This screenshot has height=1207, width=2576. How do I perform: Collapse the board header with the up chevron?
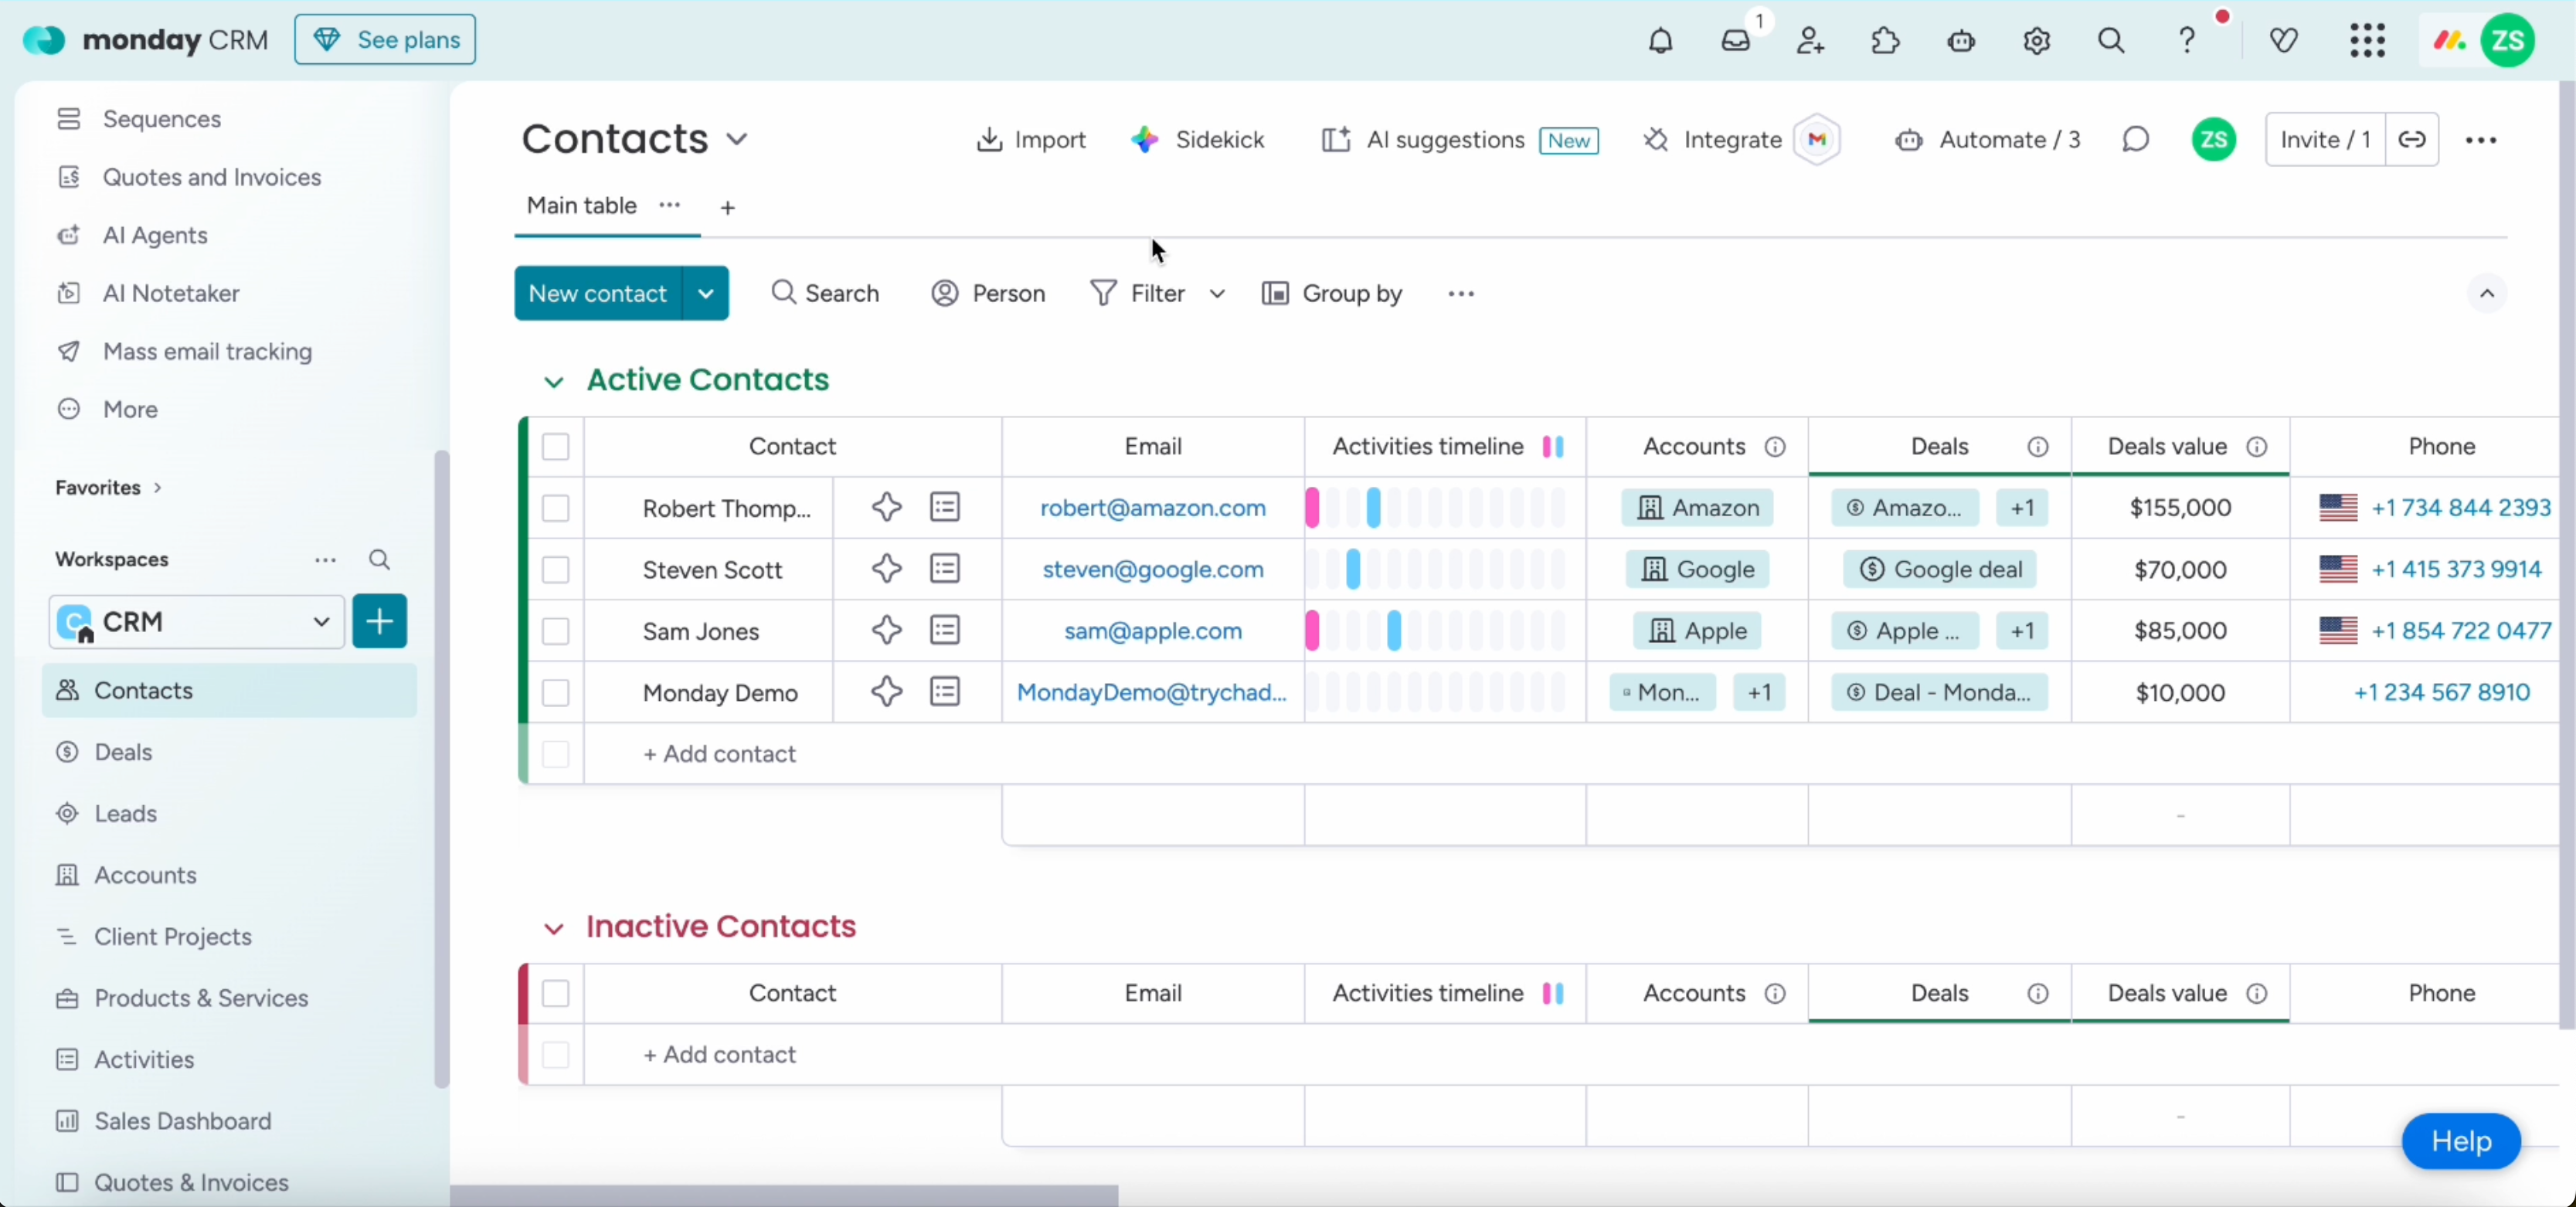(2487, 294)
